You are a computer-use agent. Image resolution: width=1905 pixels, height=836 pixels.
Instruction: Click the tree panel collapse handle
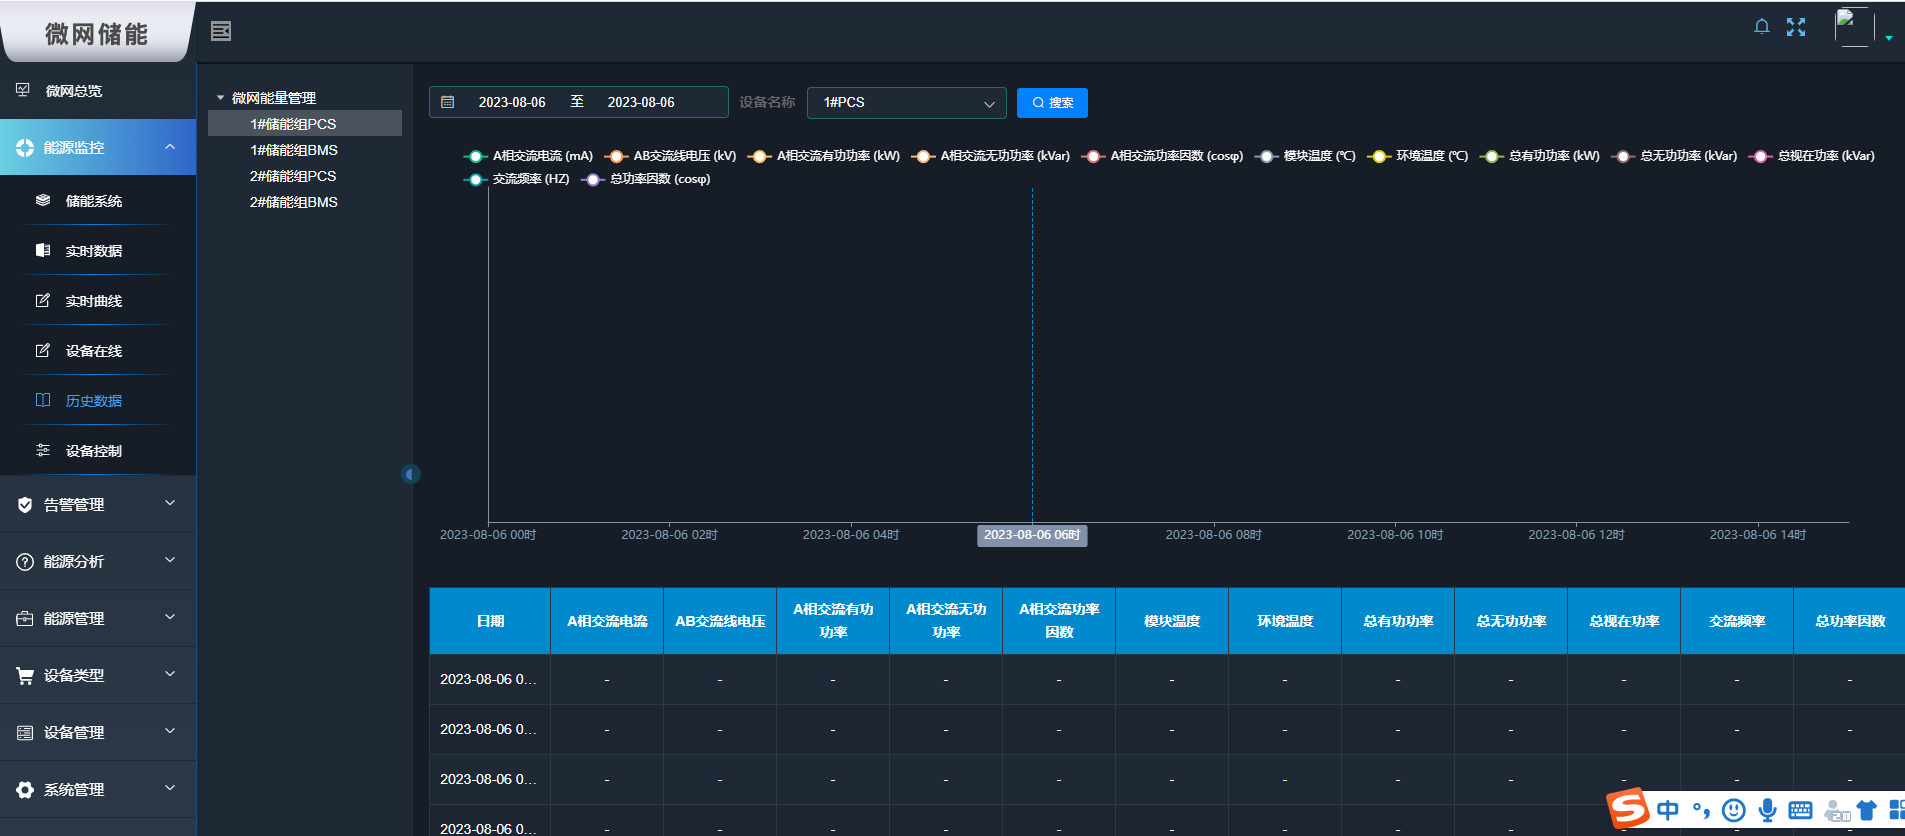[x=411, y=474]
